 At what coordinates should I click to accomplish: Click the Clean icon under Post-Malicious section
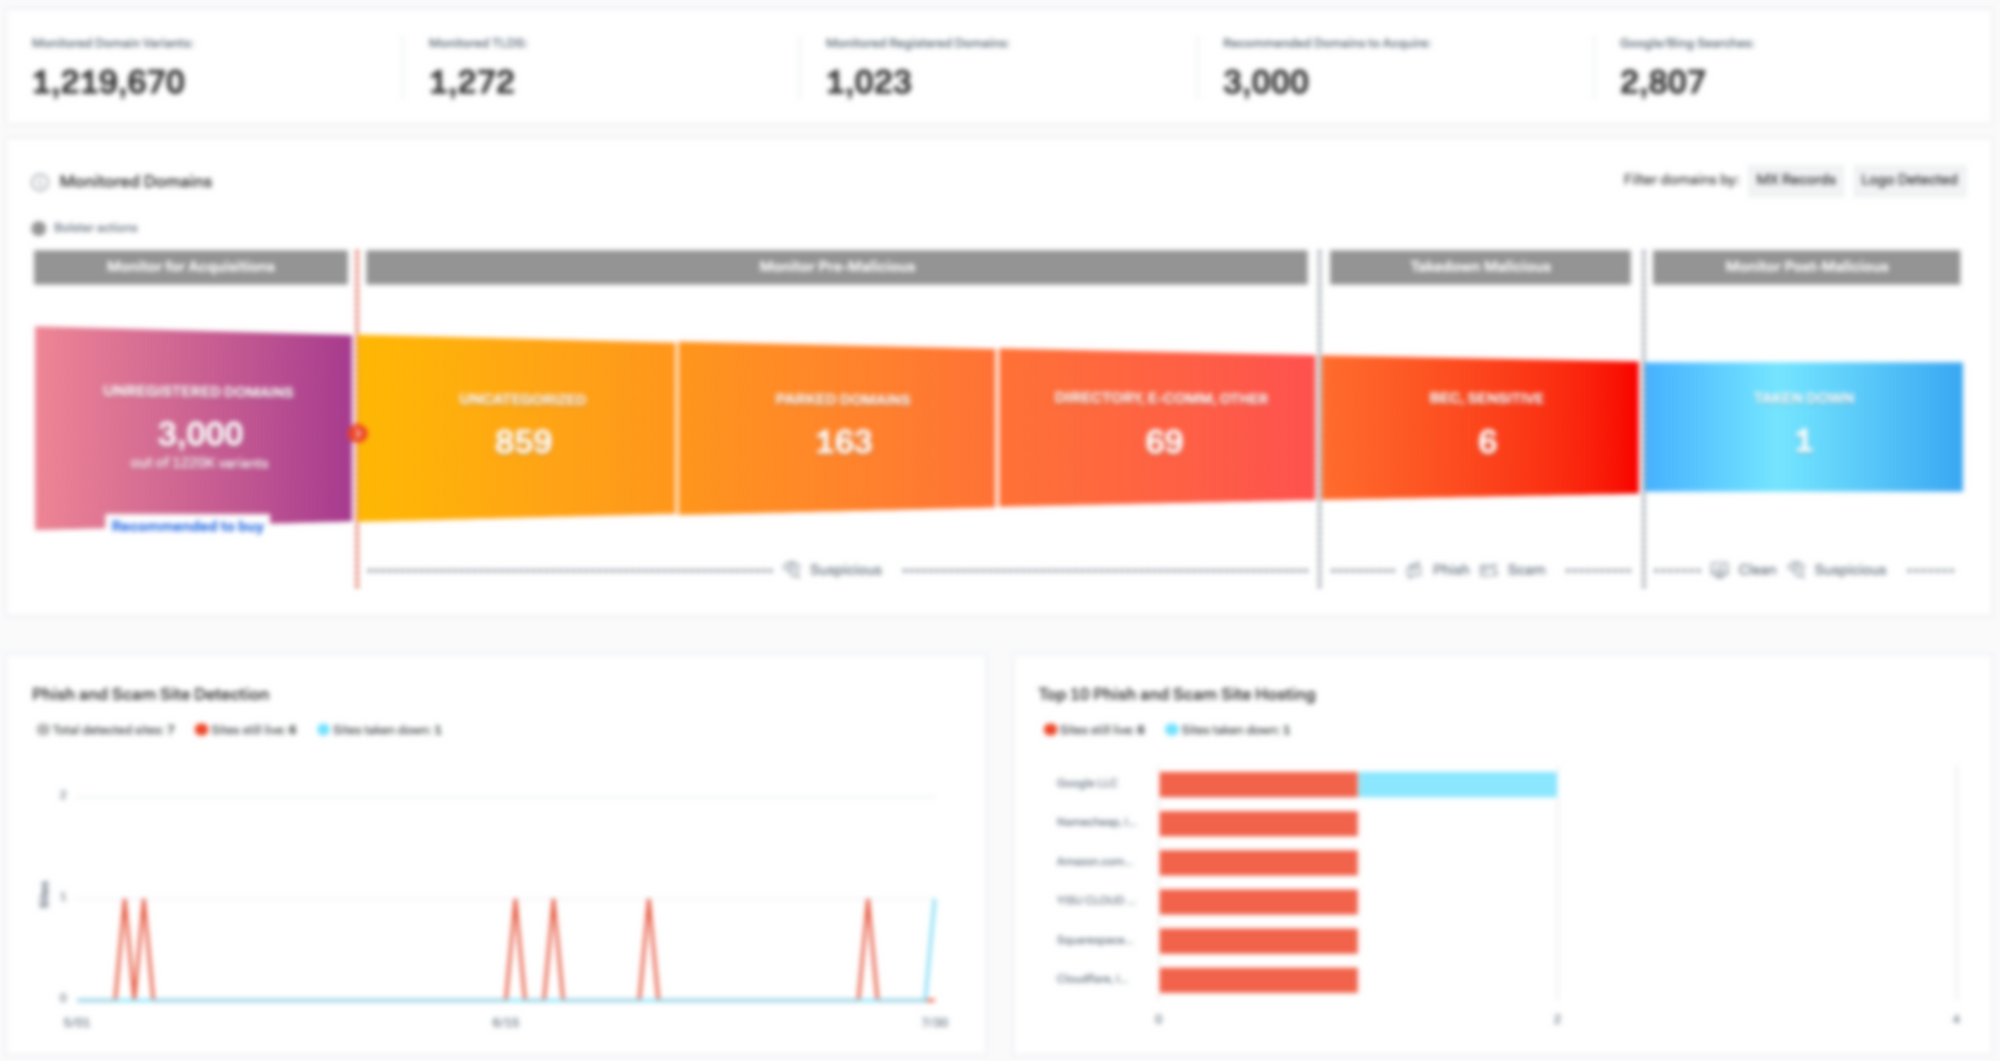point(1719,570)
